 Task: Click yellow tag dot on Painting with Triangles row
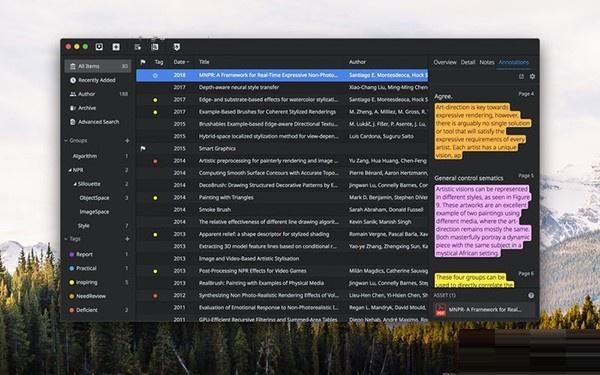(155, 198)
